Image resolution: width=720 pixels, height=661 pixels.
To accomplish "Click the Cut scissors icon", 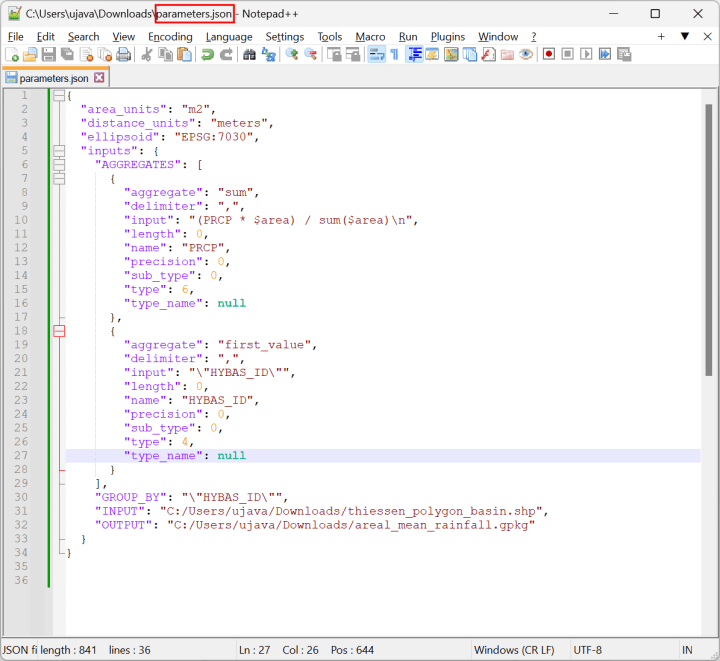I will point(147,54).
